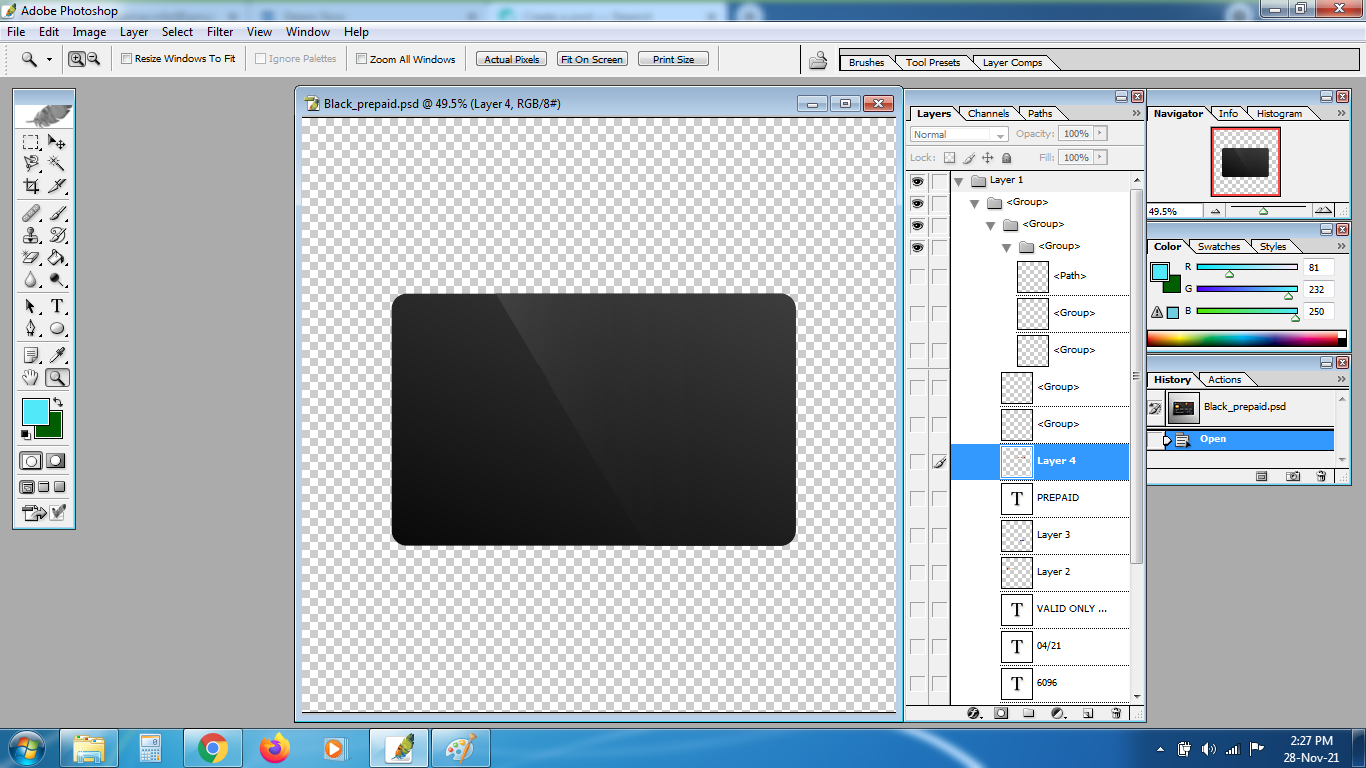This screenshot has width=1366, height=768.
Task: Select the Magic Wand tool
Action: [57, 163]
